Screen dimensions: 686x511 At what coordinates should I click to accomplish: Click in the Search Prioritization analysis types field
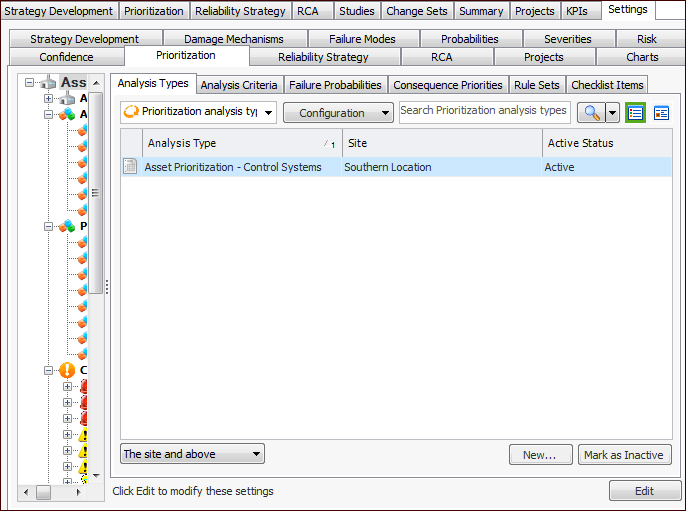point(485,111)
